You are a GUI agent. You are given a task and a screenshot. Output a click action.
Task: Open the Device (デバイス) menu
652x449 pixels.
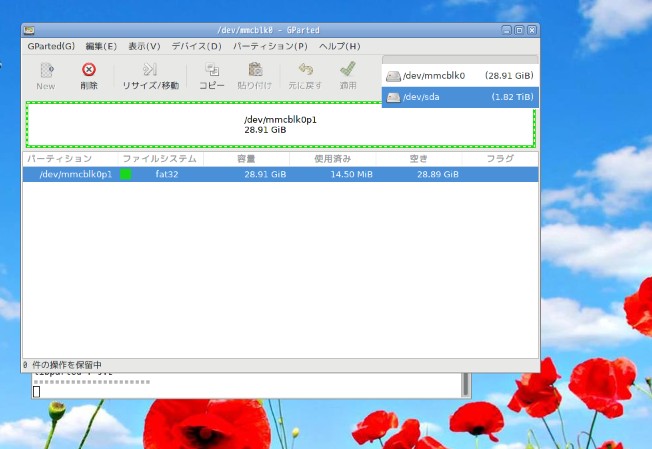(x=196, y=46)
